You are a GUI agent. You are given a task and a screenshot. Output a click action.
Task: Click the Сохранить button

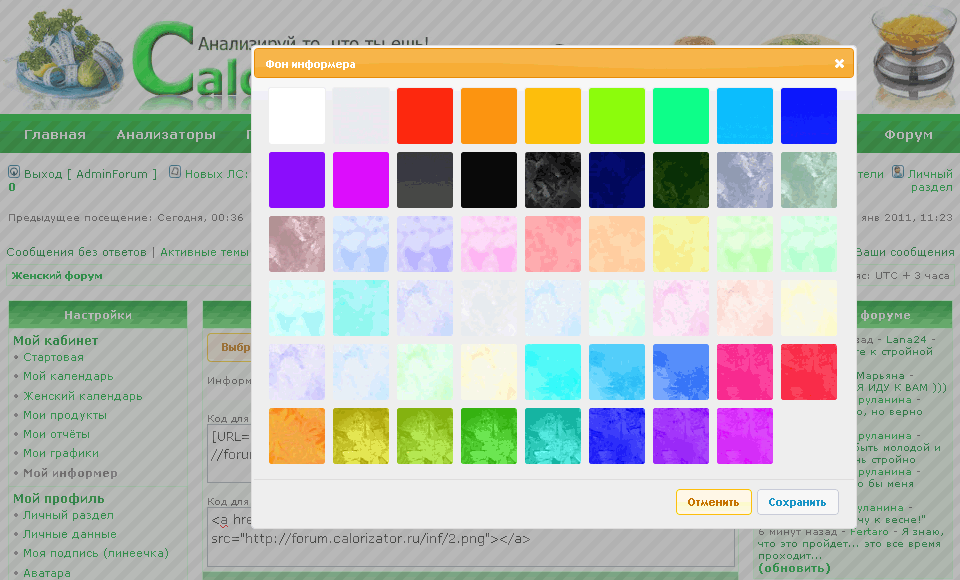pos(797,502)
